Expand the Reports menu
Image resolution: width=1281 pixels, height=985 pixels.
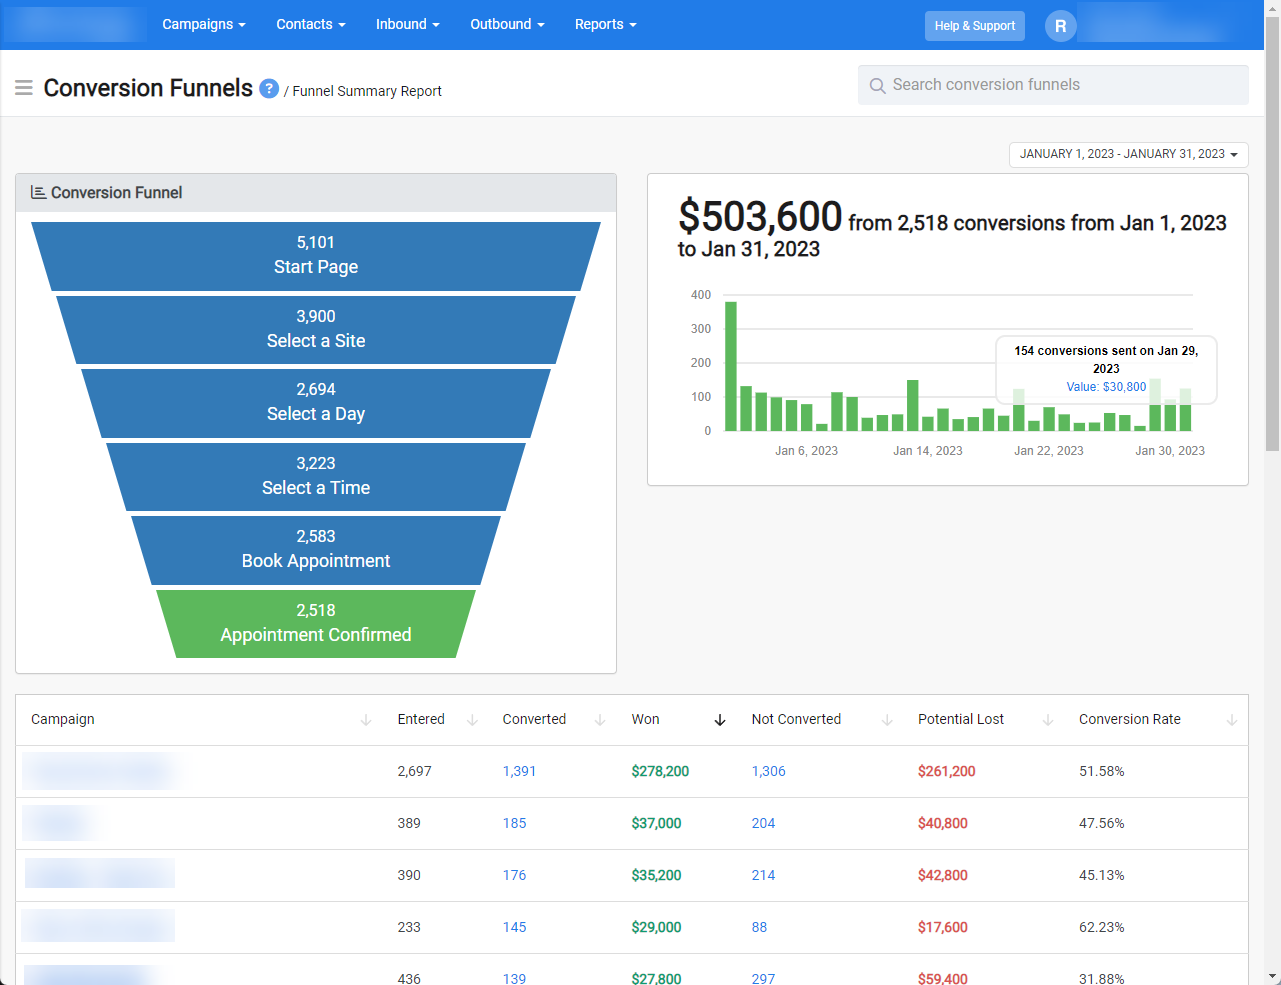[605, 24]
